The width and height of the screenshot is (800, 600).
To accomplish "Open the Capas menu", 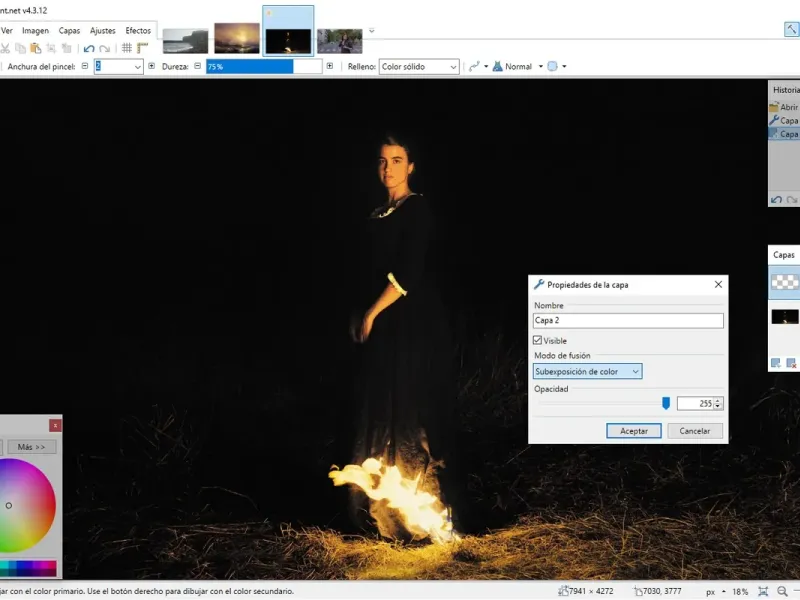I will tap(69, 31).
